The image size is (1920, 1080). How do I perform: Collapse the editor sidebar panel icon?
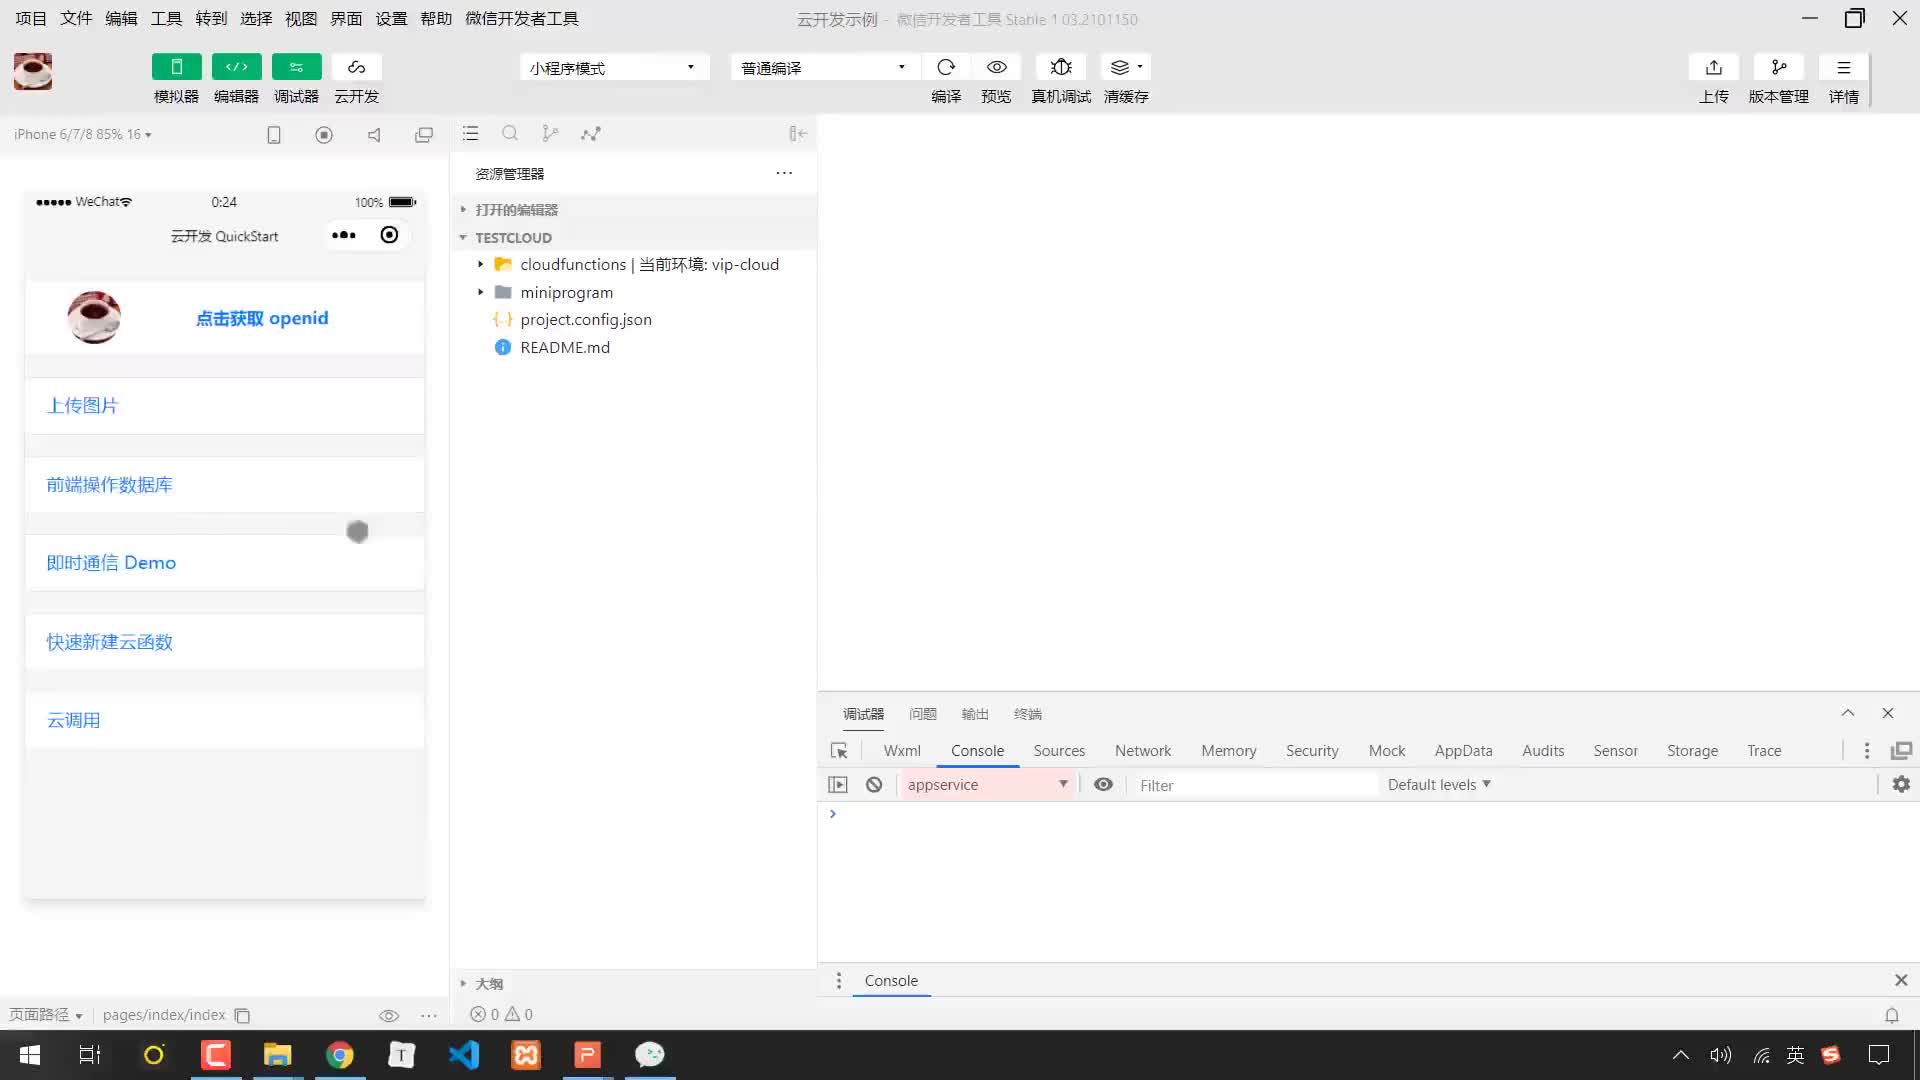(797, 133)
